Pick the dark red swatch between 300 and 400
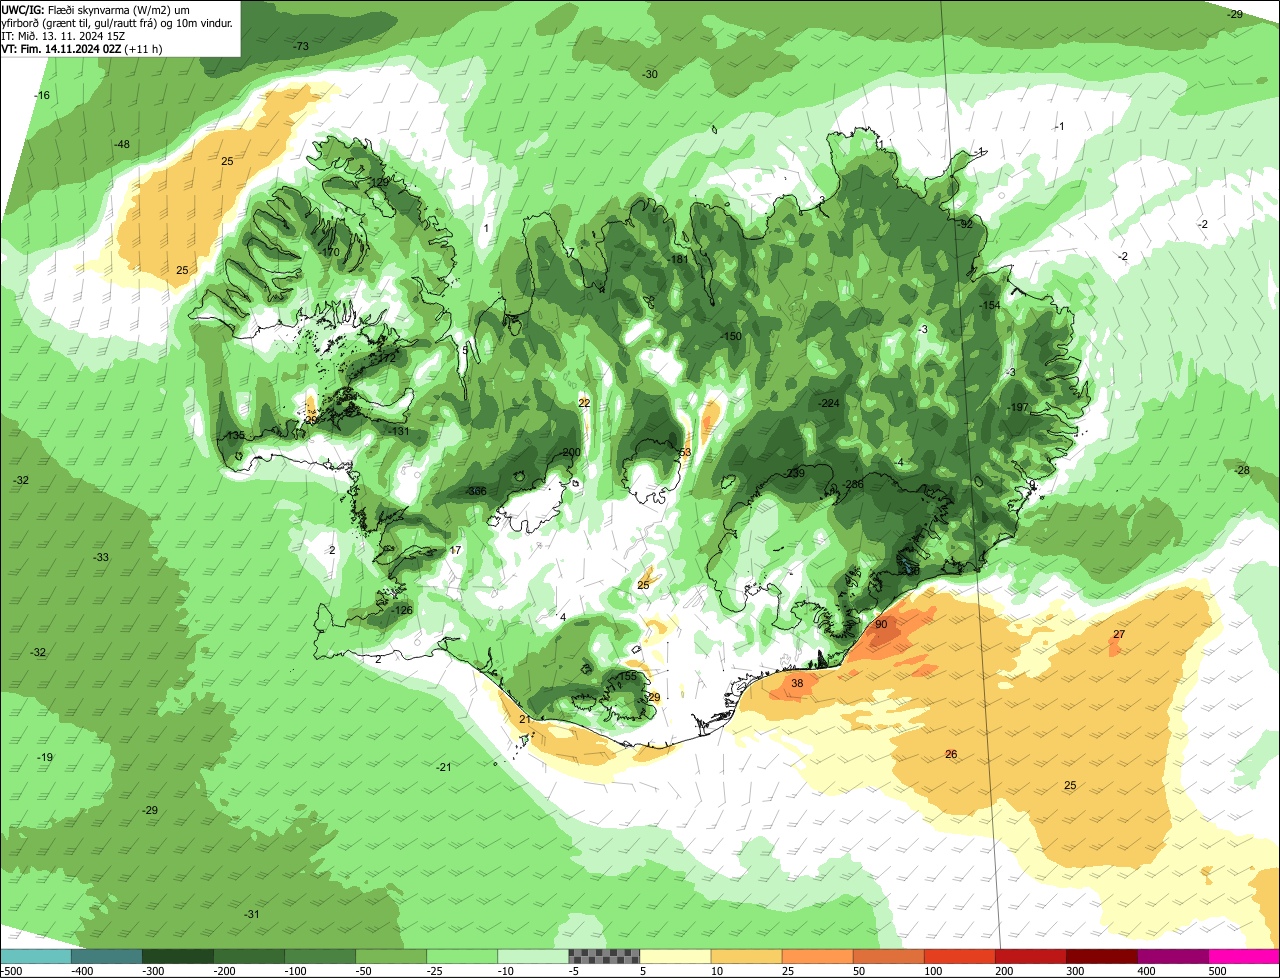The height and width of the screenshot is (978, 1280). [x=1101, y=956]
